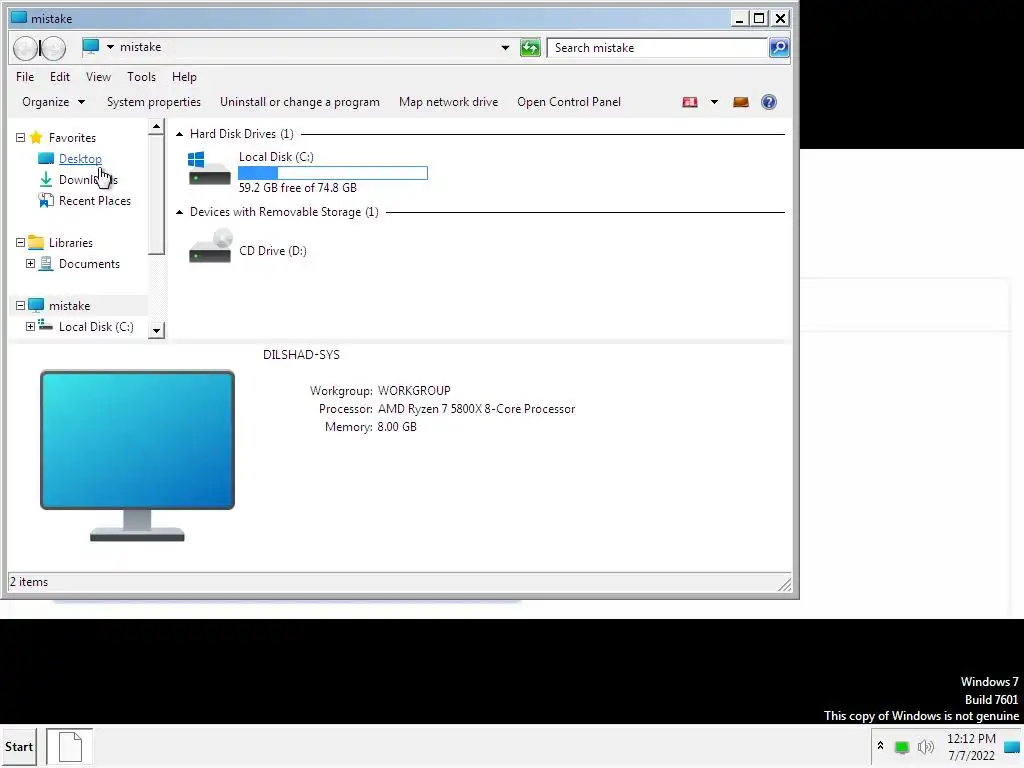The image size is (1024, 768).
Task: Select Downloads in Favorites
Action: 88,180
